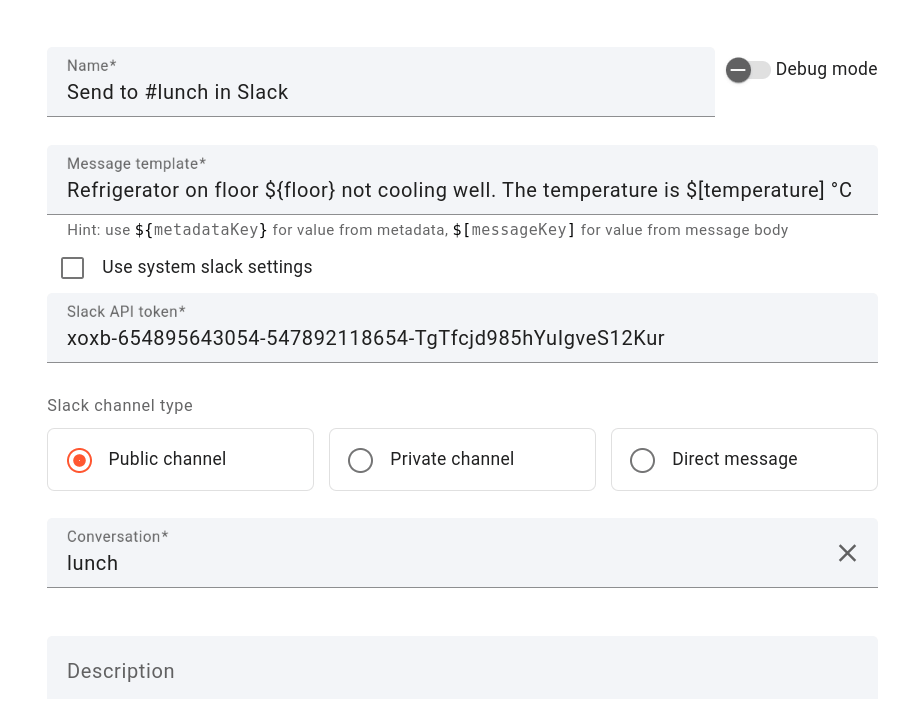
Task: Clear the Conversation field with the X icon
Action: coord(847,553)
